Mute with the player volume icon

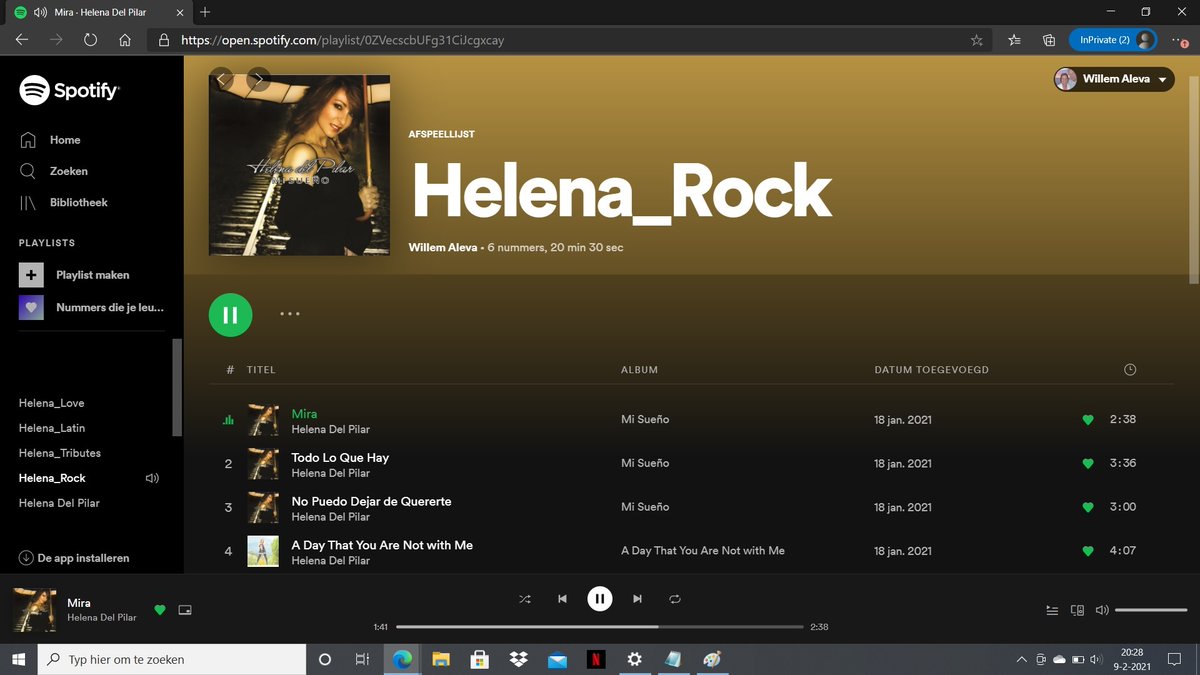pos(1102,610)
